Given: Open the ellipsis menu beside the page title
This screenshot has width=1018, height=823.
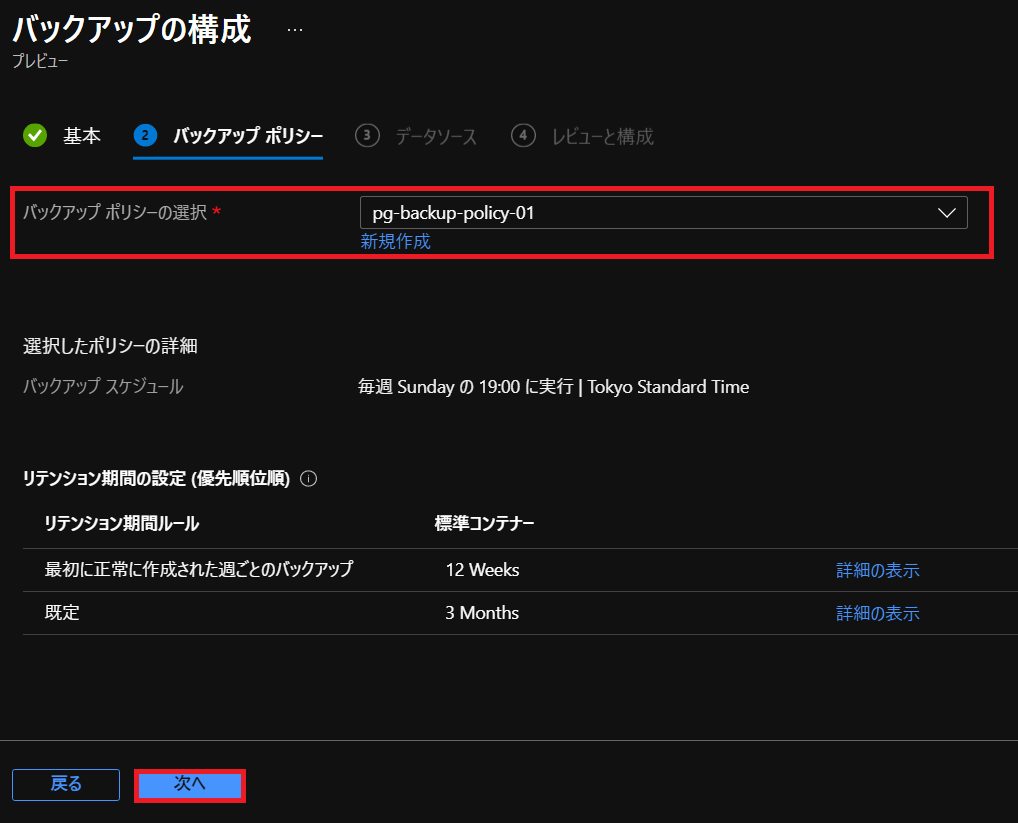Looking at the screenshot, I should [294, 30].
